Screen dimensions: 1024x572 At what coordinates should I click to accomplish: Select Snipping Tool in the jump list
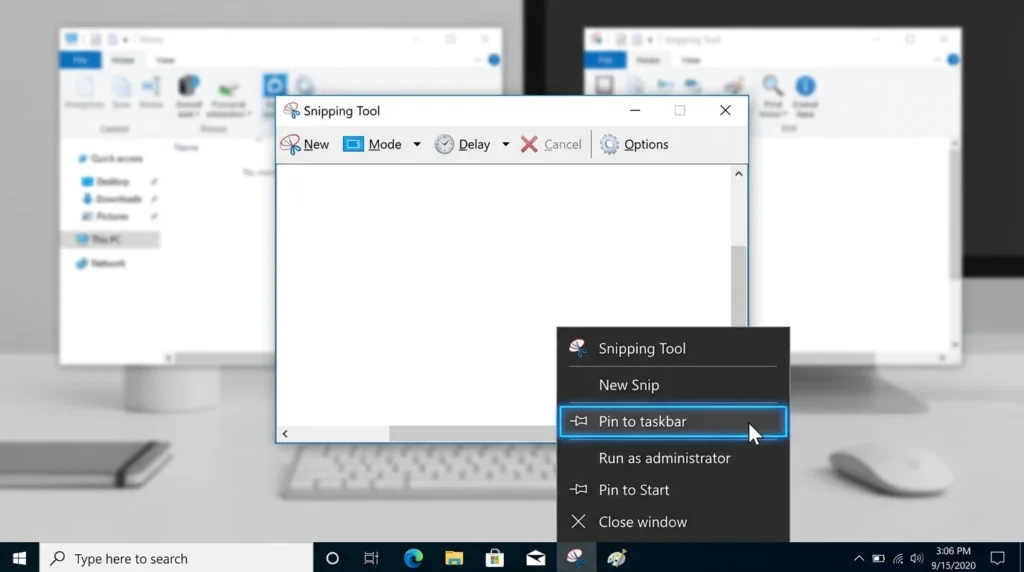673,348
